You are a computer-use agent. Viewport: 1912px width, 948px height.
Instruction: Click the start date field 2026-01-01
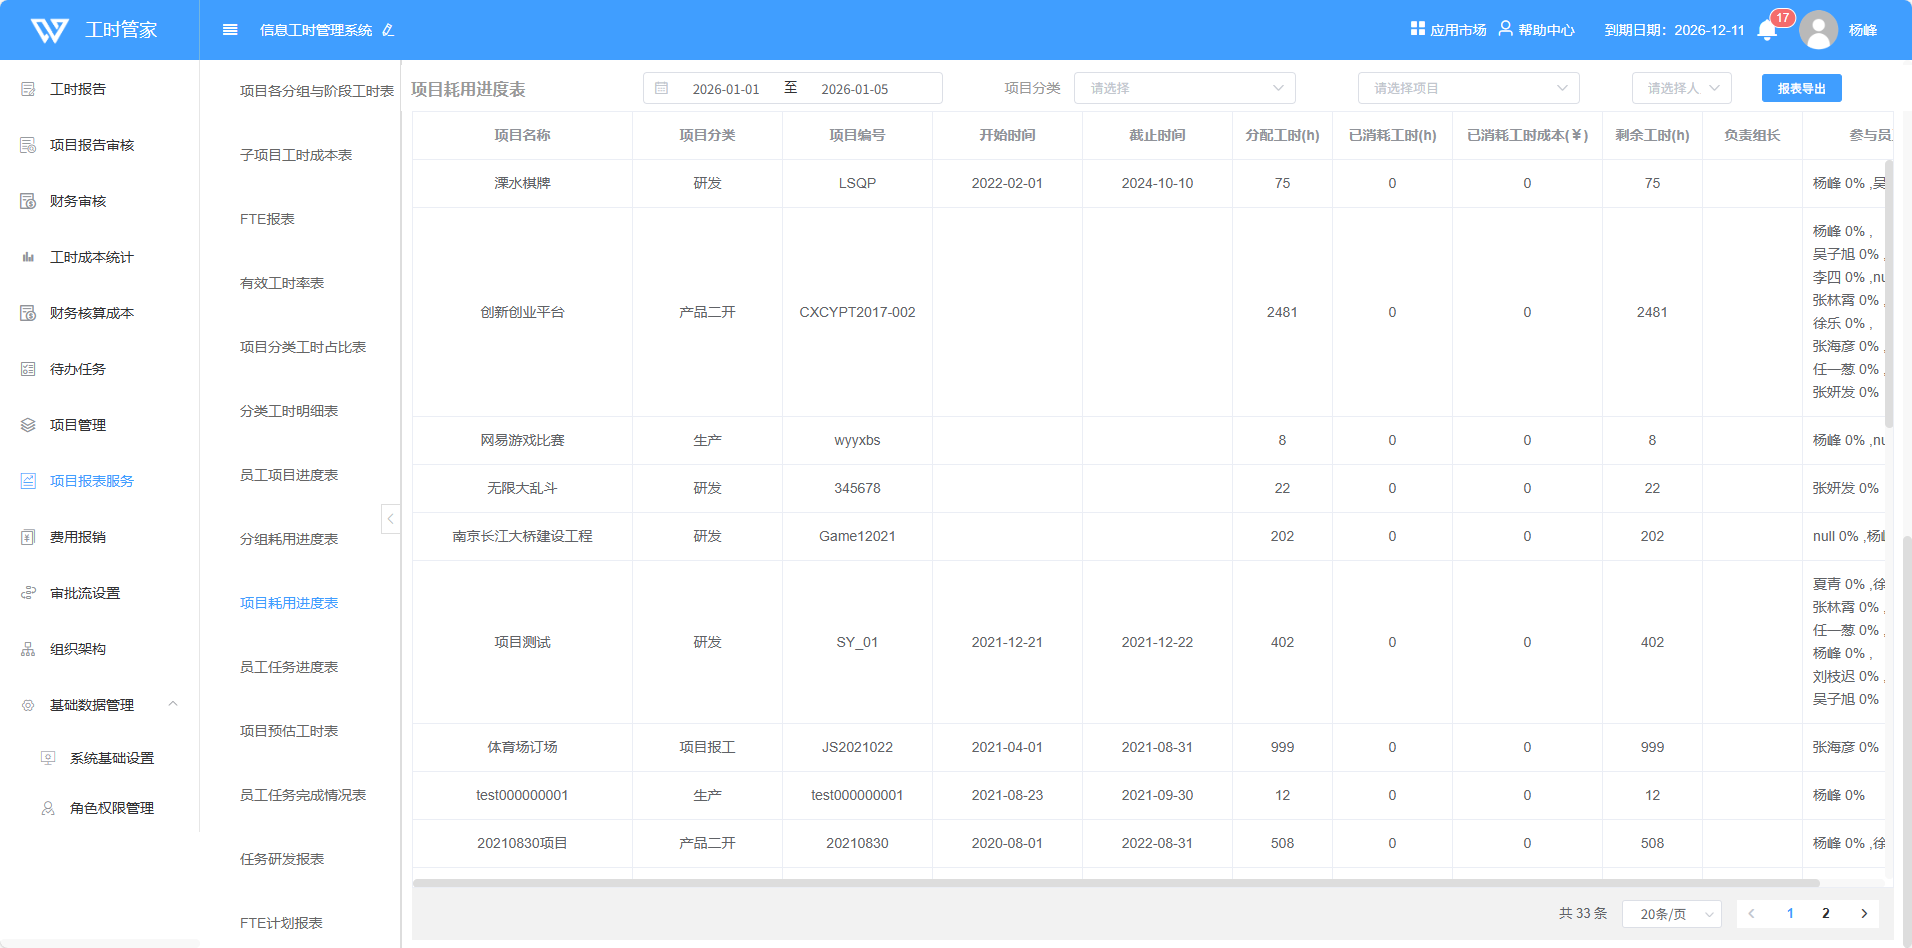[x=726, y=89]
